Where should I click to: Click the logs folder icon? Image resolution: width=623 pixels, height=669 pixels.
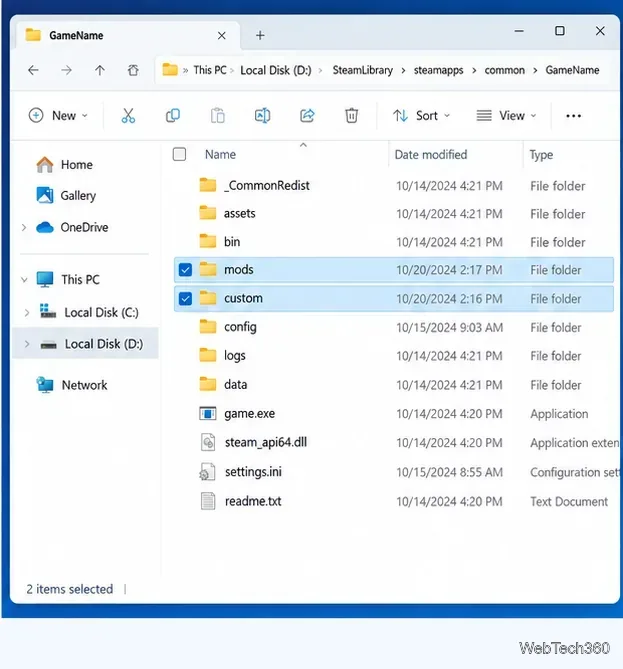[208, 355]
